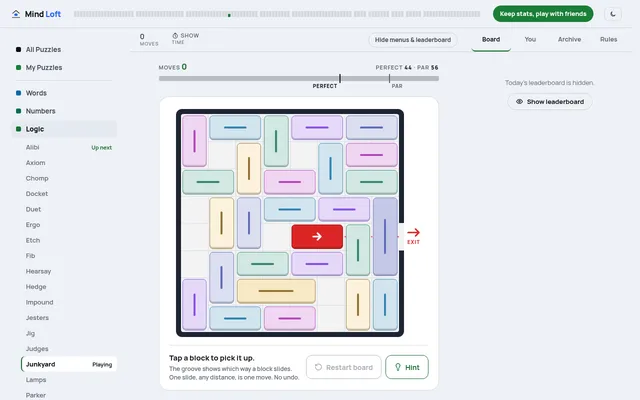640x400 pixels.
Task: Select the Junkyard puzzle currently playing
Action: click(69, 364)
